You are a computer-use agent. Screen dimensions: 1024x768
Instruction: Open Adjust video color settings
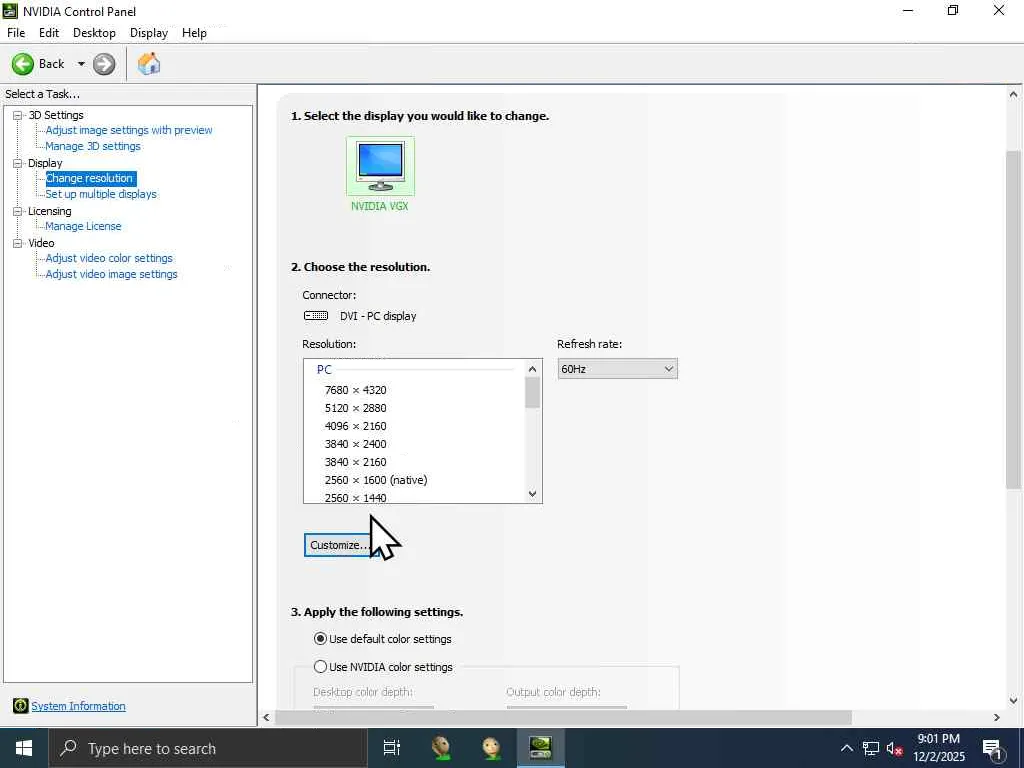pyautogui.click(x=109, y=258)
